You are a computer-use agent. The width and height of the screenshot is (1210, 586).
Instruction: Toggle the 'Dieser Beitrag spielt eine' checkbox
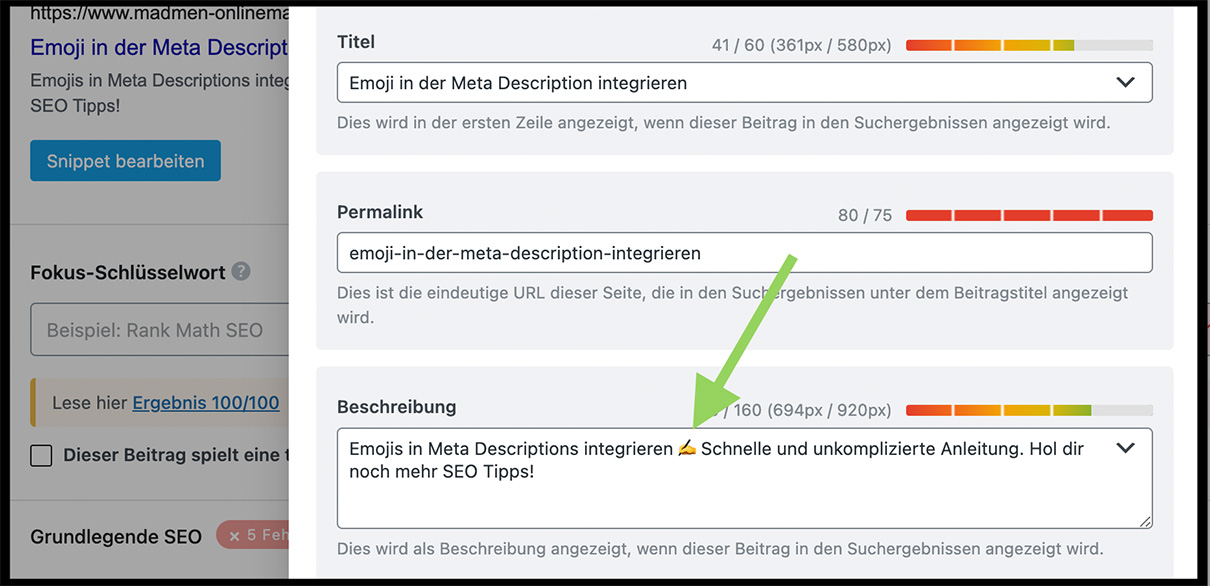click(41, 455)
